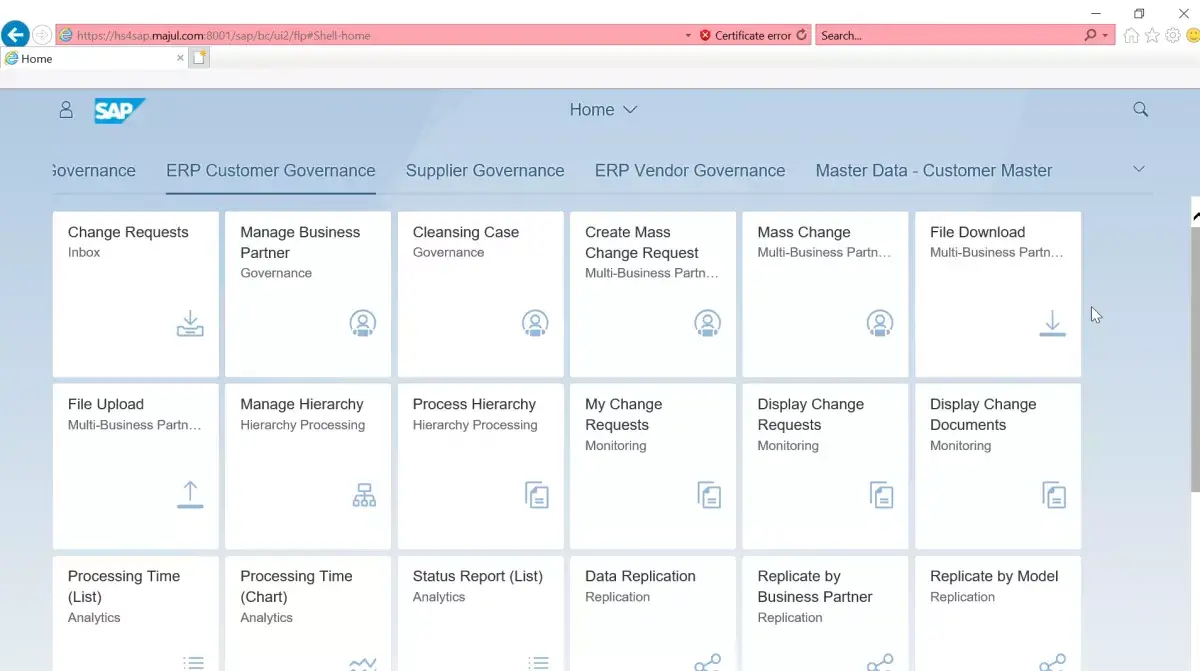This screenshot has width=1200, height=671.
Task: Open the Display Change Documents tile
Action: click(998, 466)
